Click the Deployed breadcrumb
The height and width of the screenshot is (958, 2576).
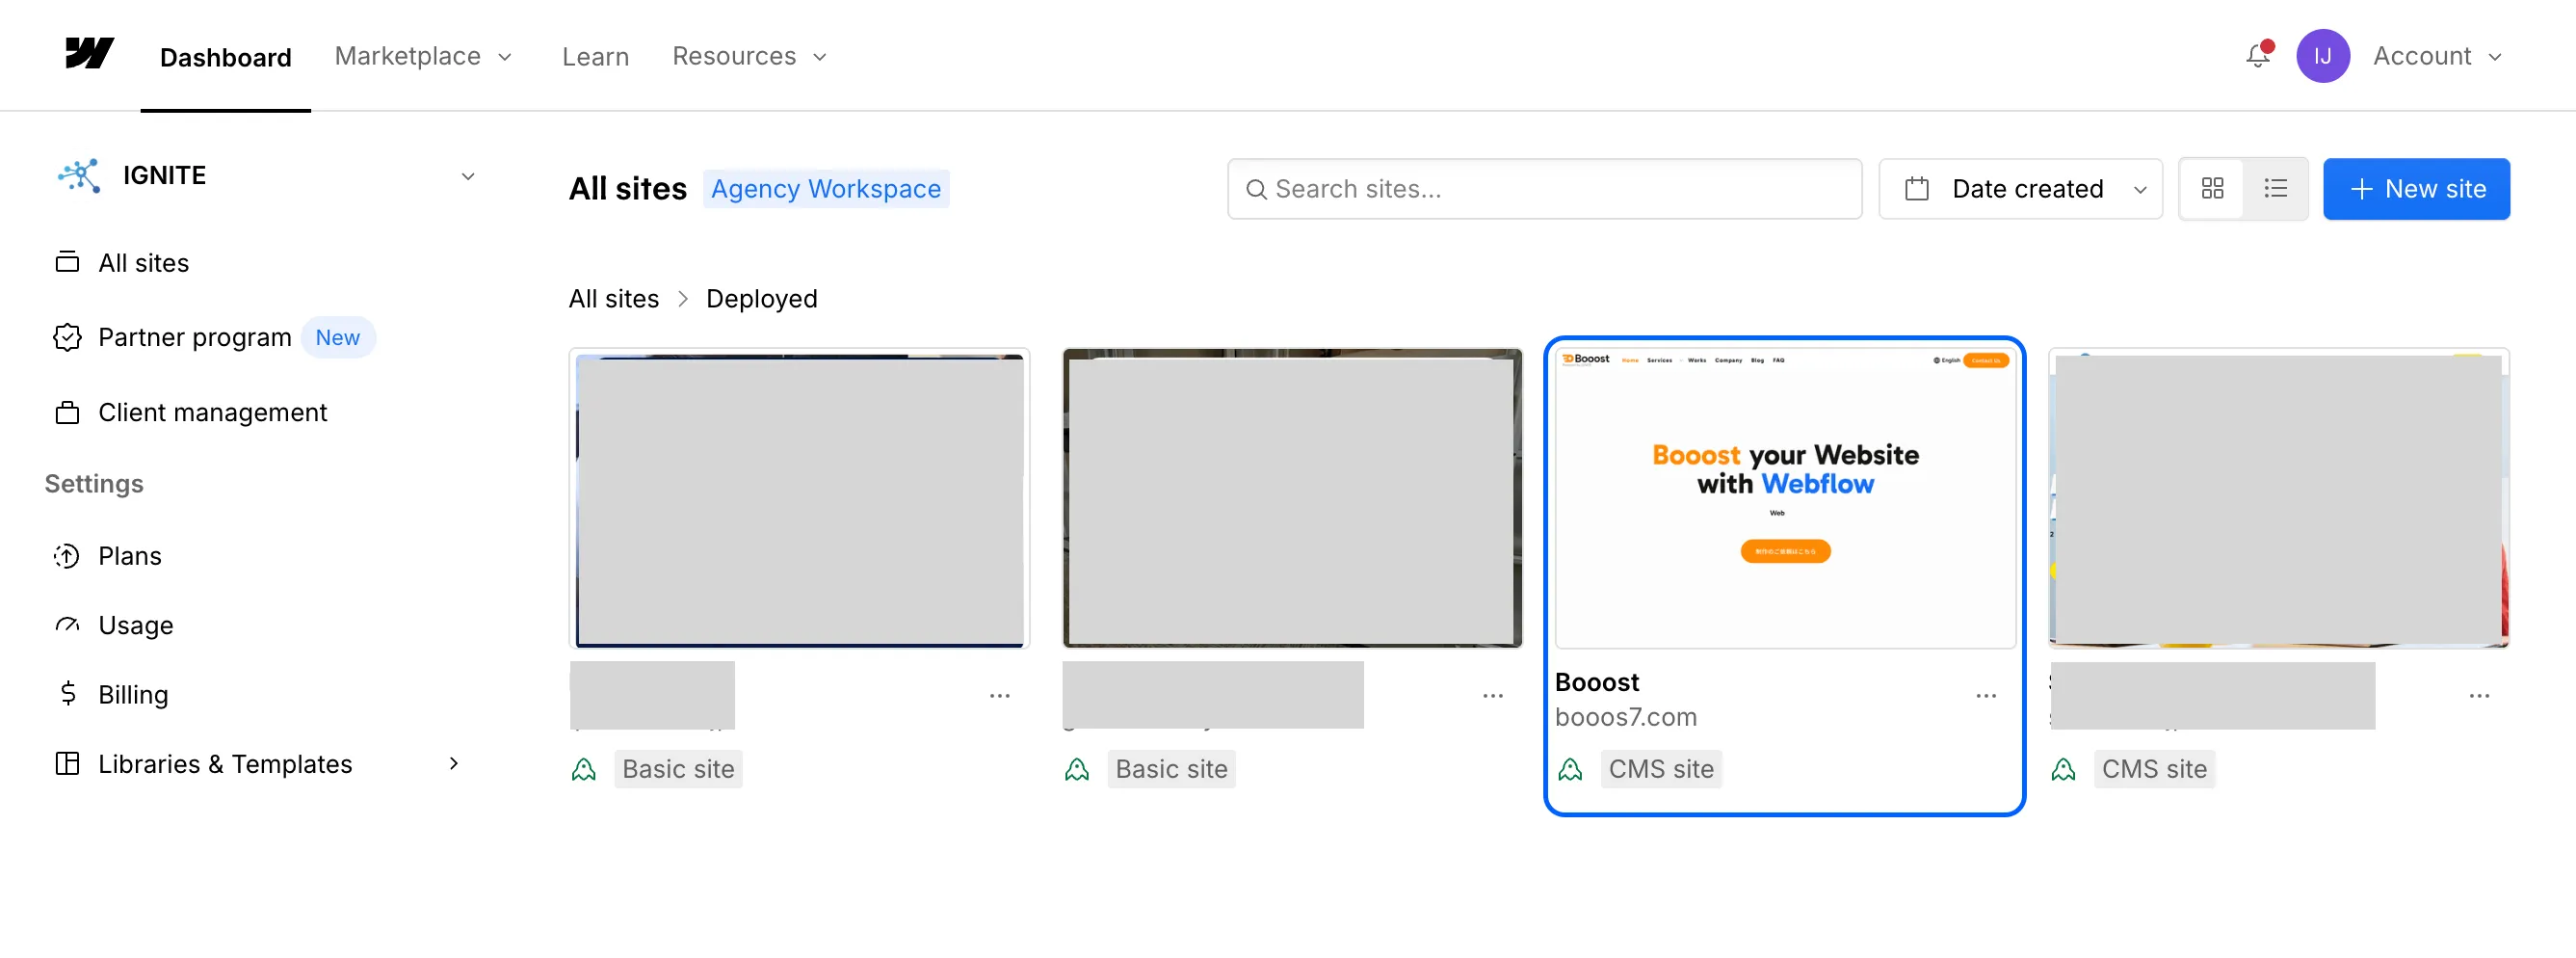pyautogui.click(x=761, y=298)
